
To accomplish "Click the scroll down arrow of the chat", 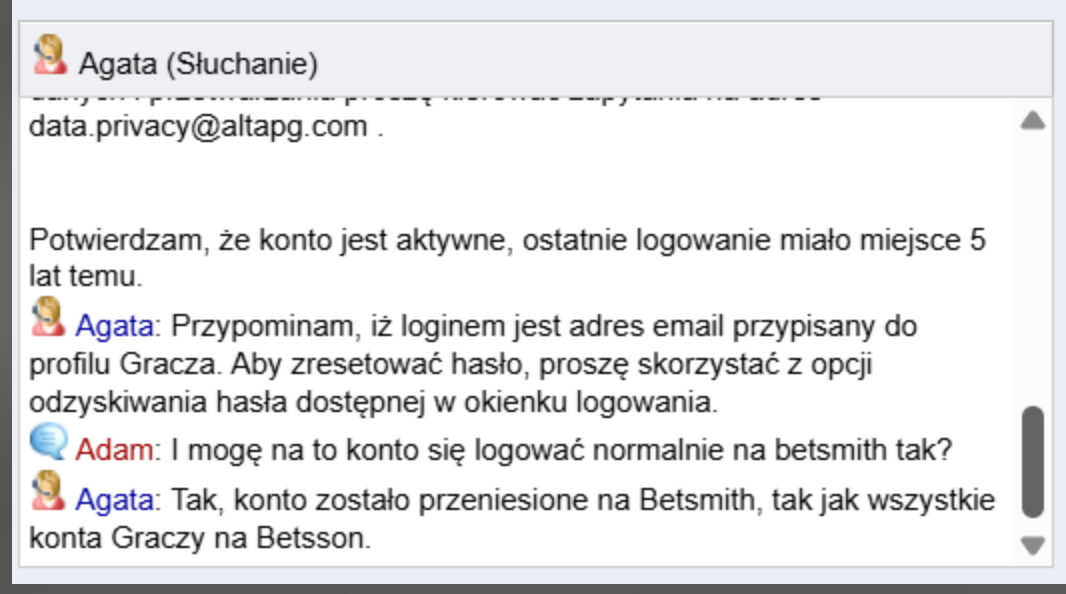I will click(x=1033, y=545).
